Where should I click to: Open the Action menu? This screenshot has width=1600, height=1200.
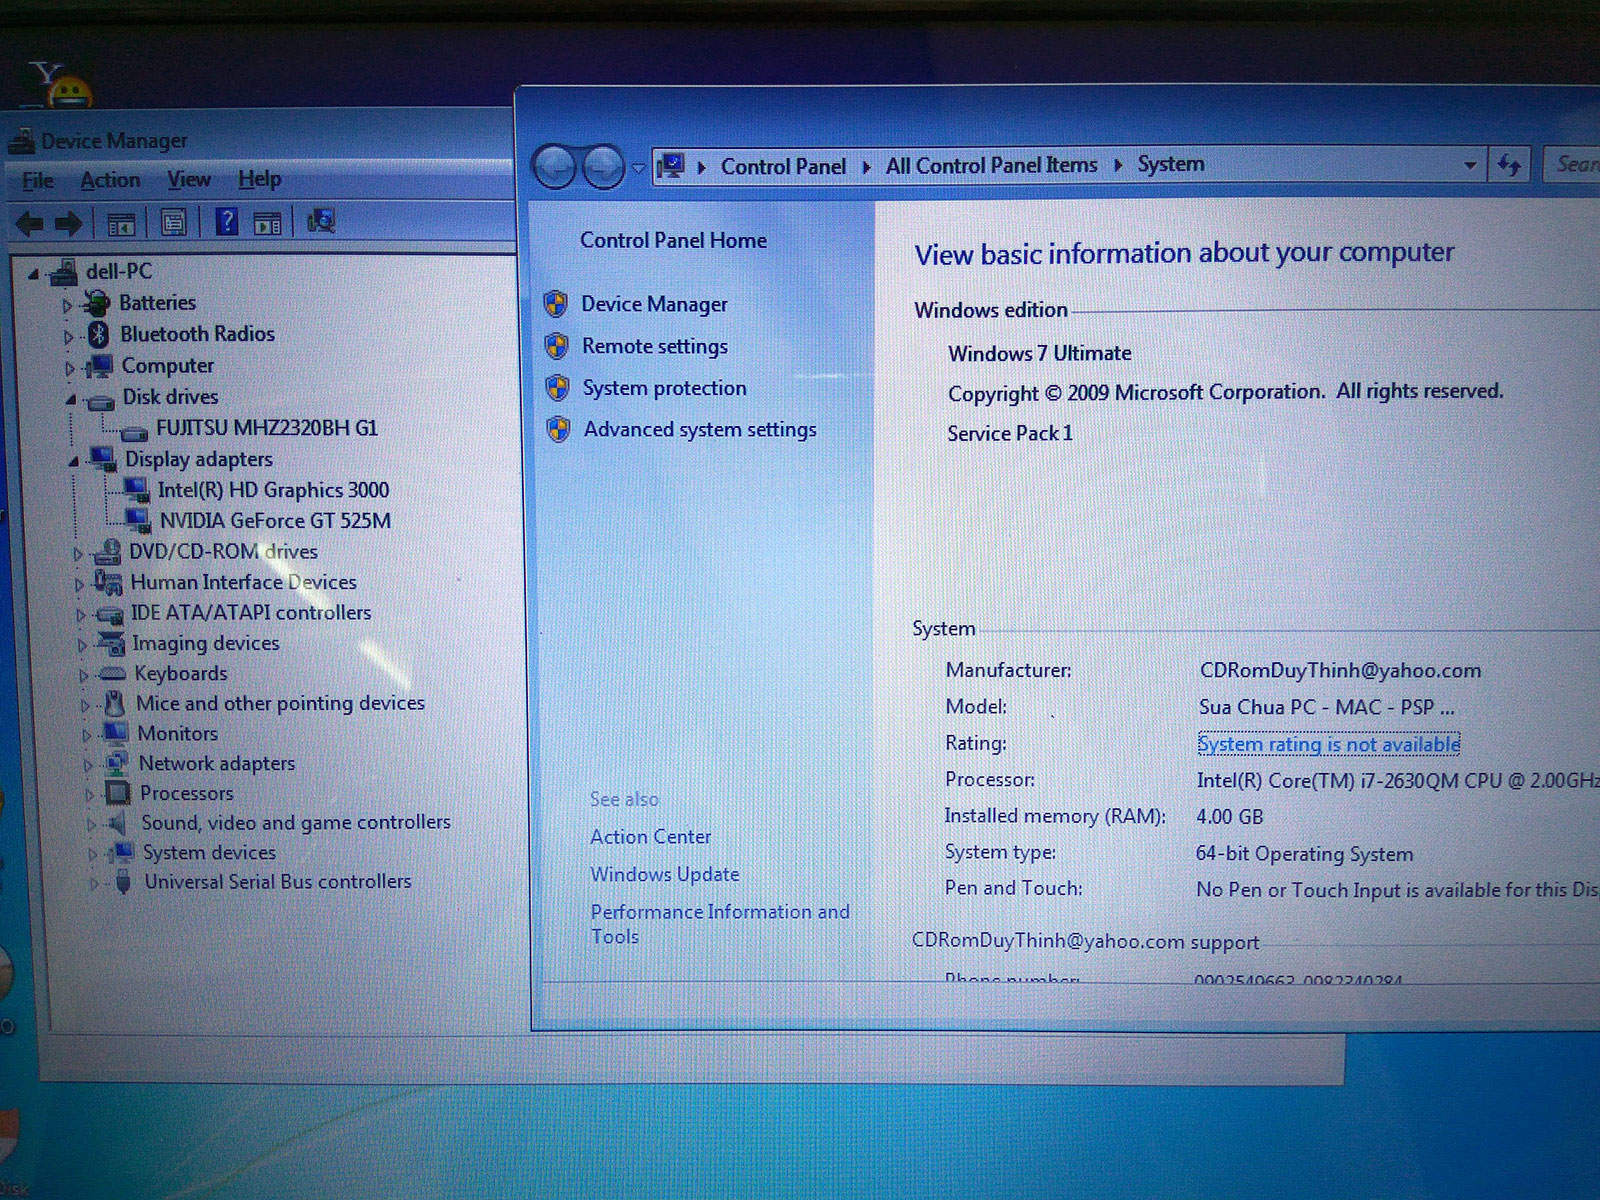pos(110,180)
